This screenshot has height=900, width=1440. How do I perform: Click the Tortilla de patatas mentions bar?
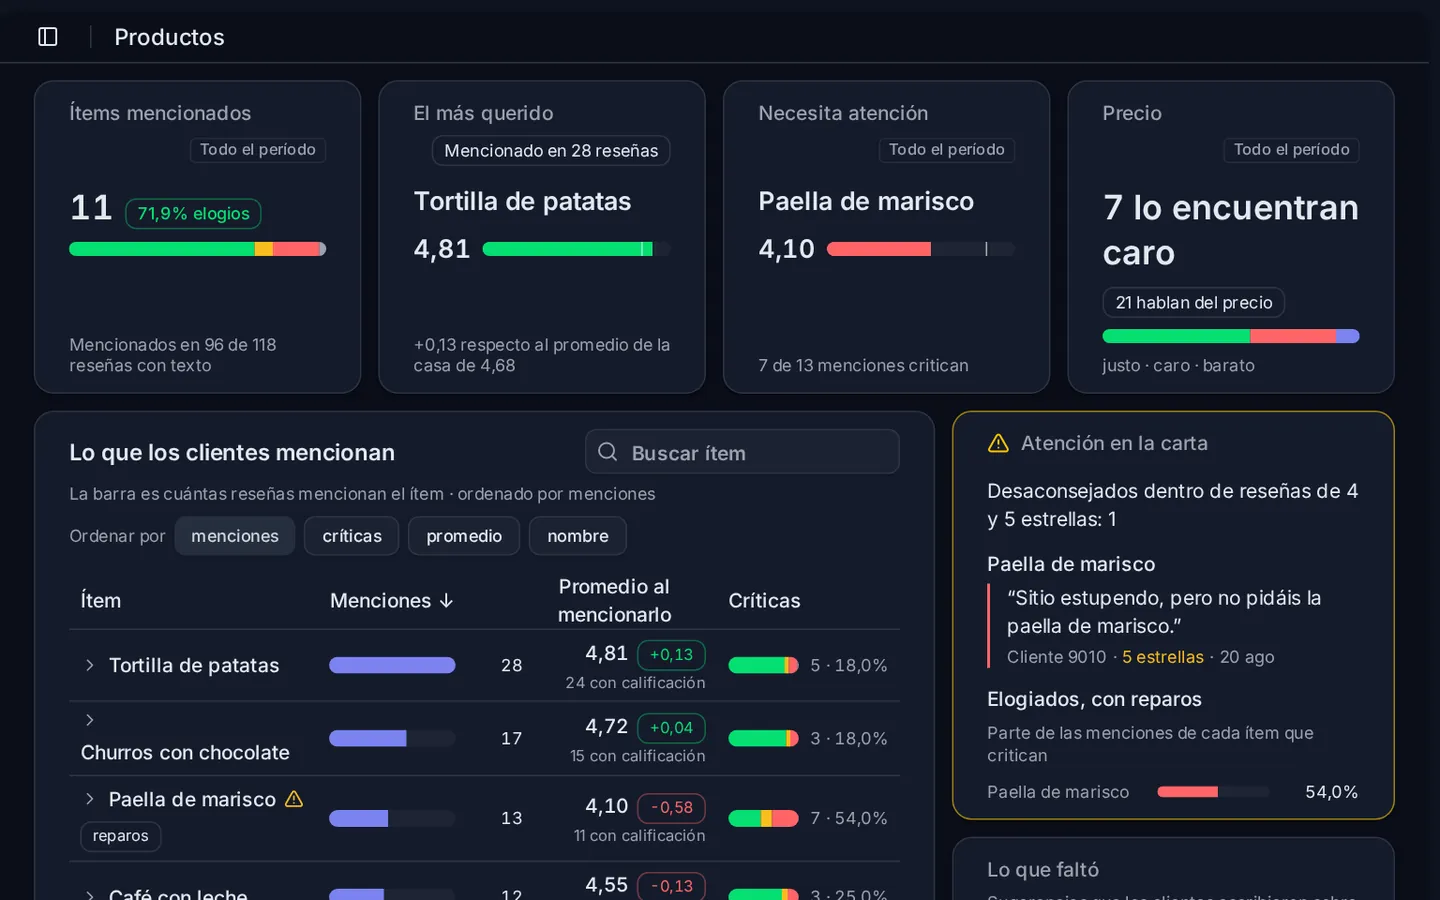pyautogui.click(x=392, y=665)
